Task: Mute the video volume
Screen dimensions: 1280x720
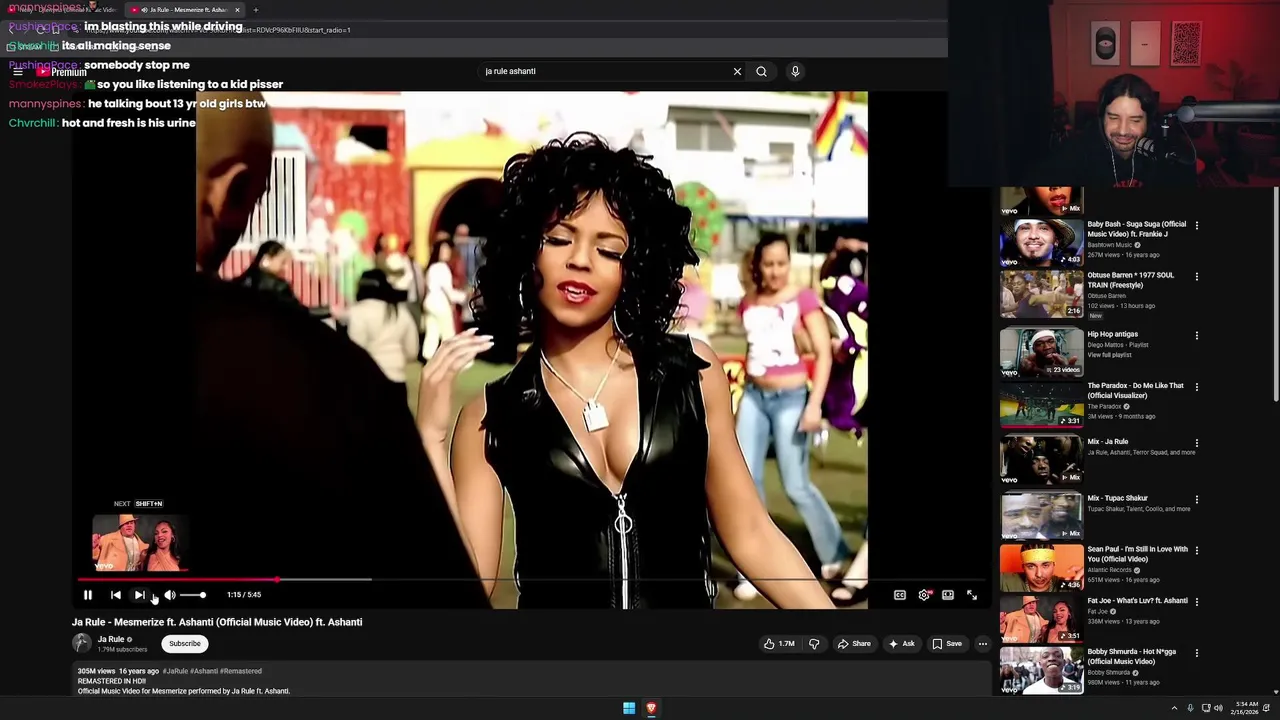Action: click(170, 595)
